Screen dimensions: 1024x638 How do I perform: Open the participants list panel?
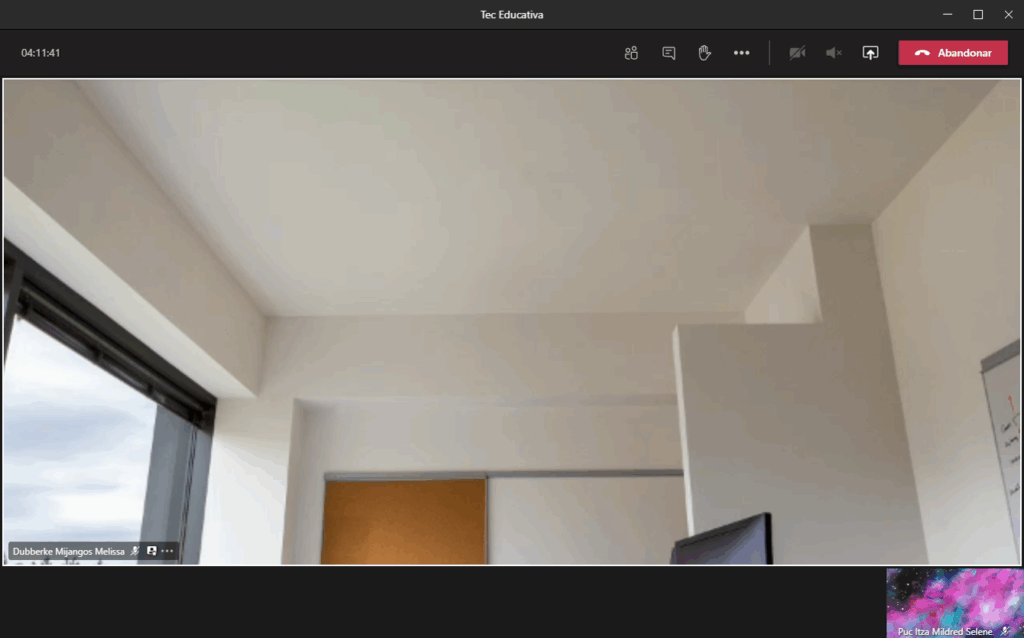pyautogui.click(x=631, y=53)
